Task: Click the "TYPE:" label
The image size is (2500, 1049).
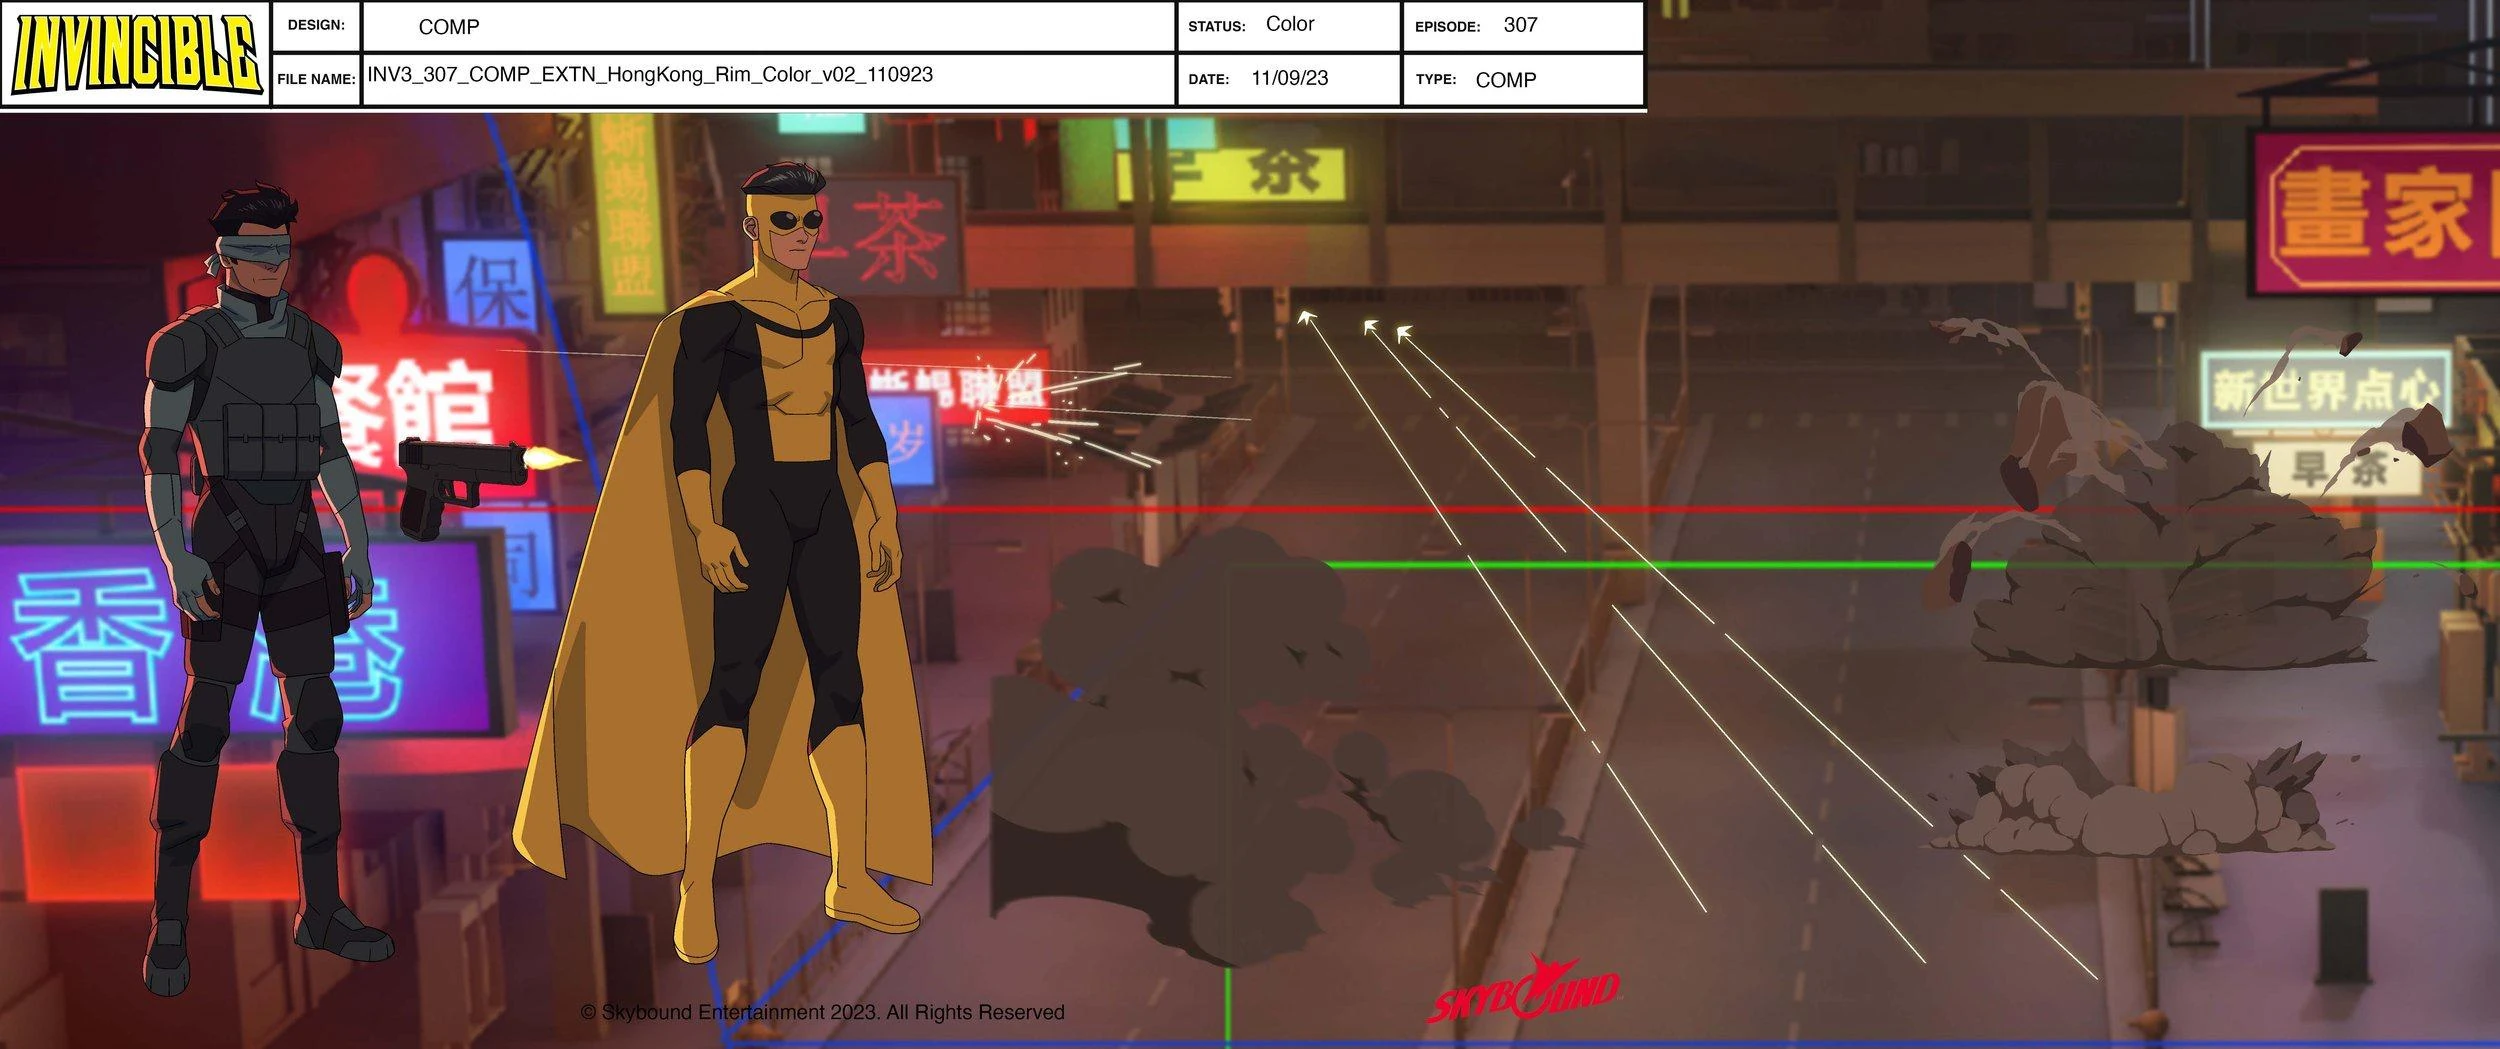Action: tap(1435, 79)
